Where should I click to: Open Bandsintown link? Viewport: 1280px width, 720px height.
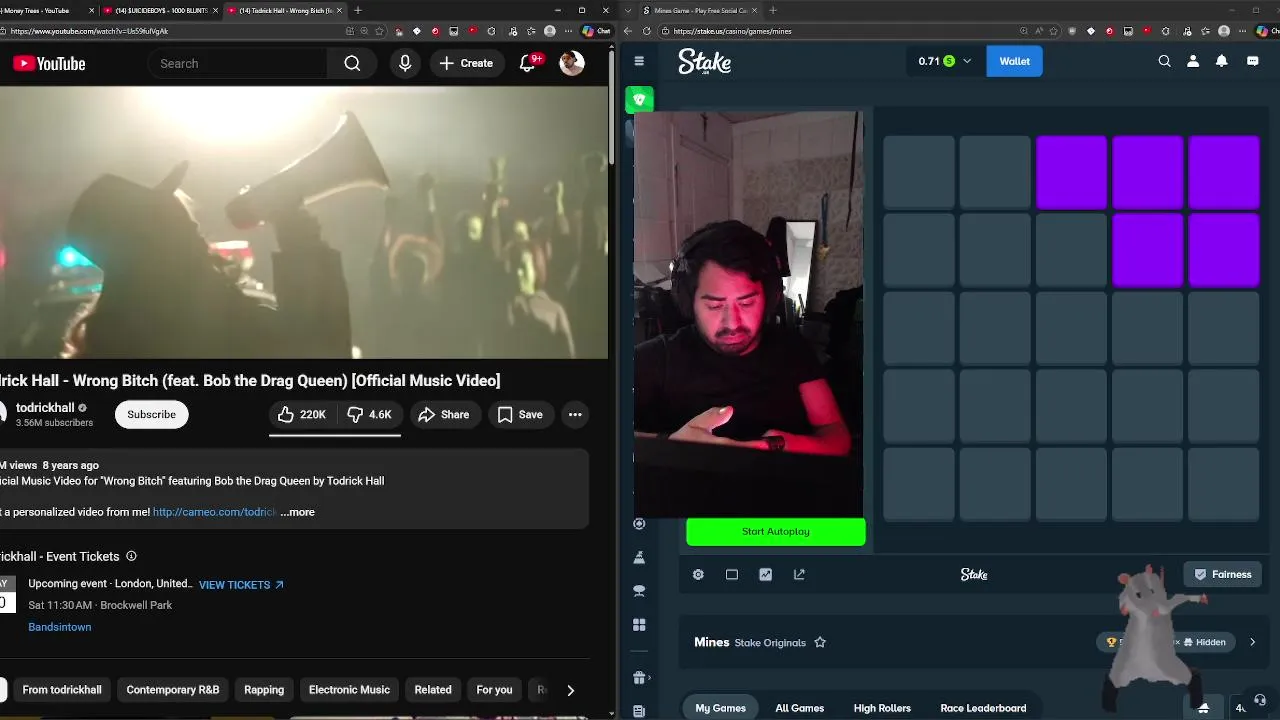coord(60,627)
